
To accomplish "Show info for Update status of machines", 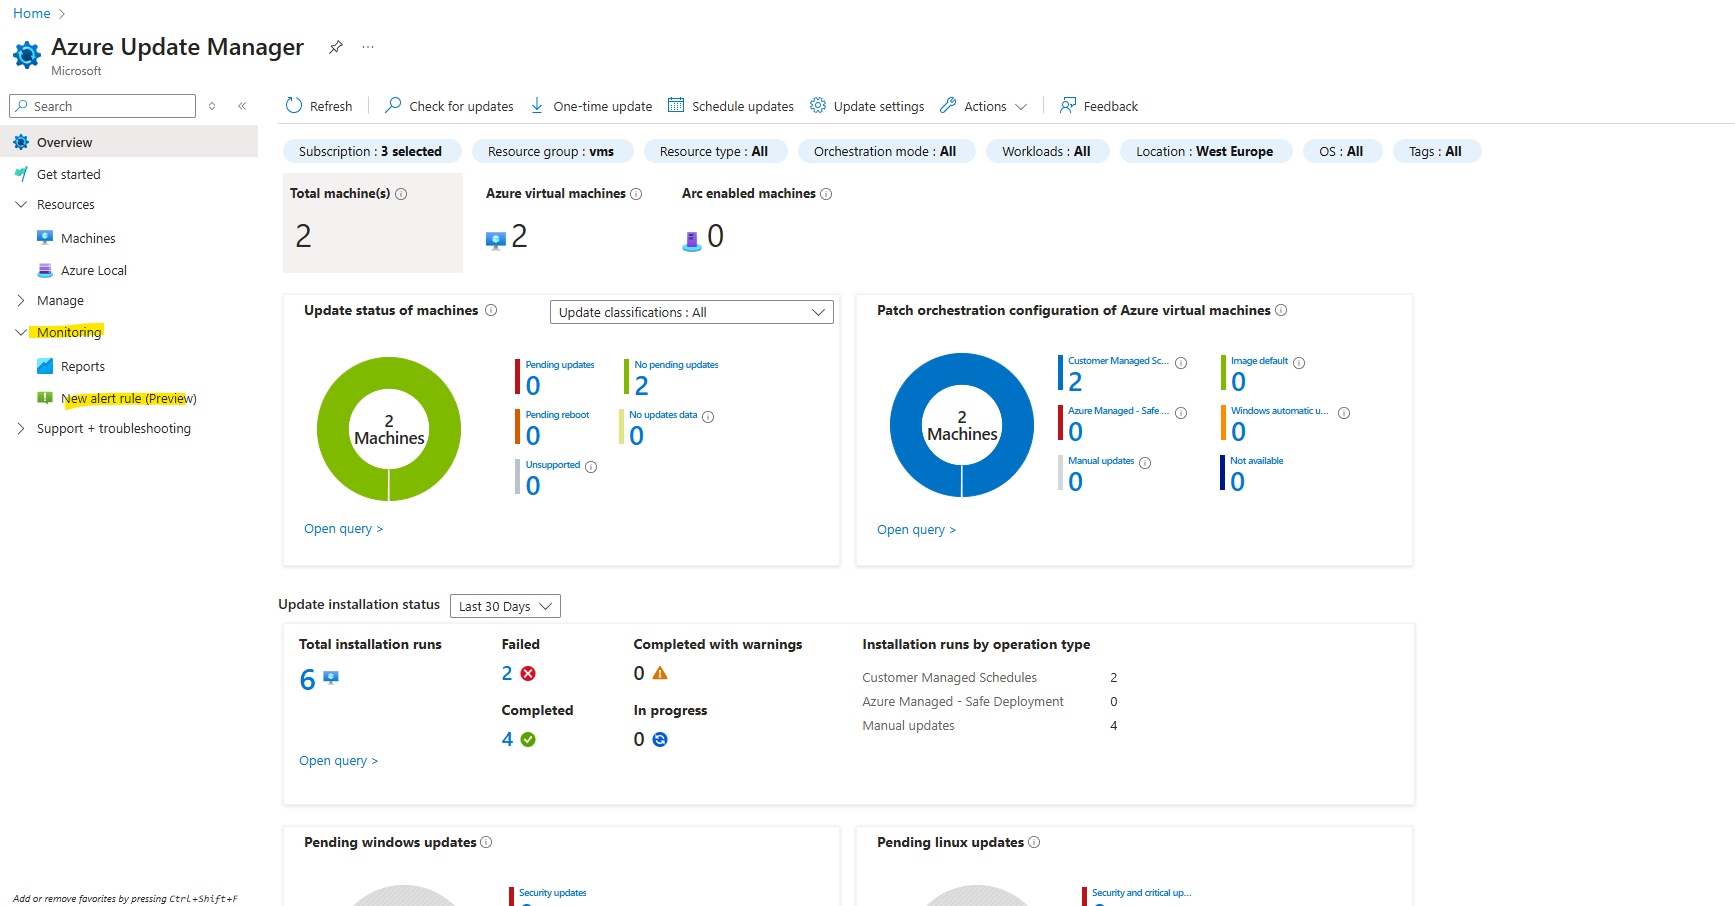I will coord(491,310).
